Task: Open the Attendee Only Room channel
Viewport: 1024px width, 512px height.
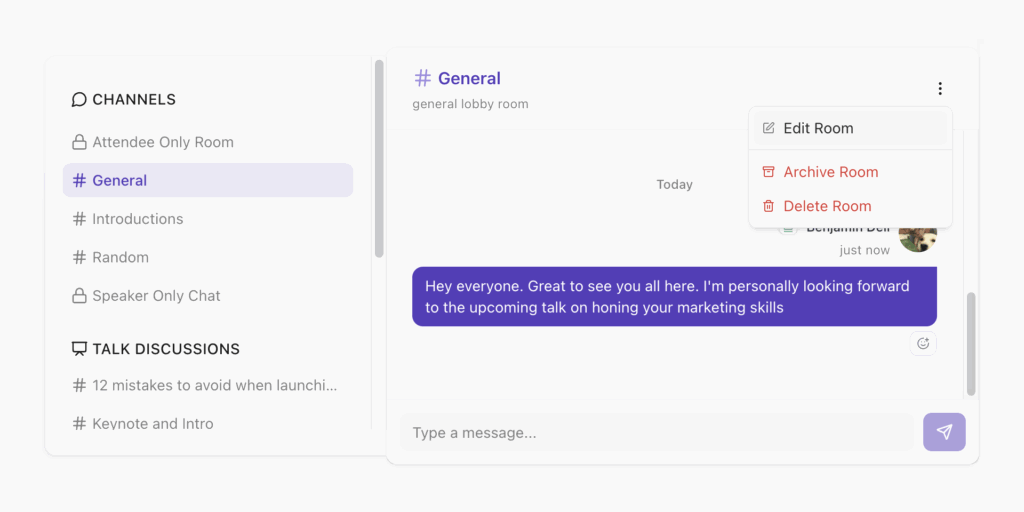Action: click(x=163, y=142)
